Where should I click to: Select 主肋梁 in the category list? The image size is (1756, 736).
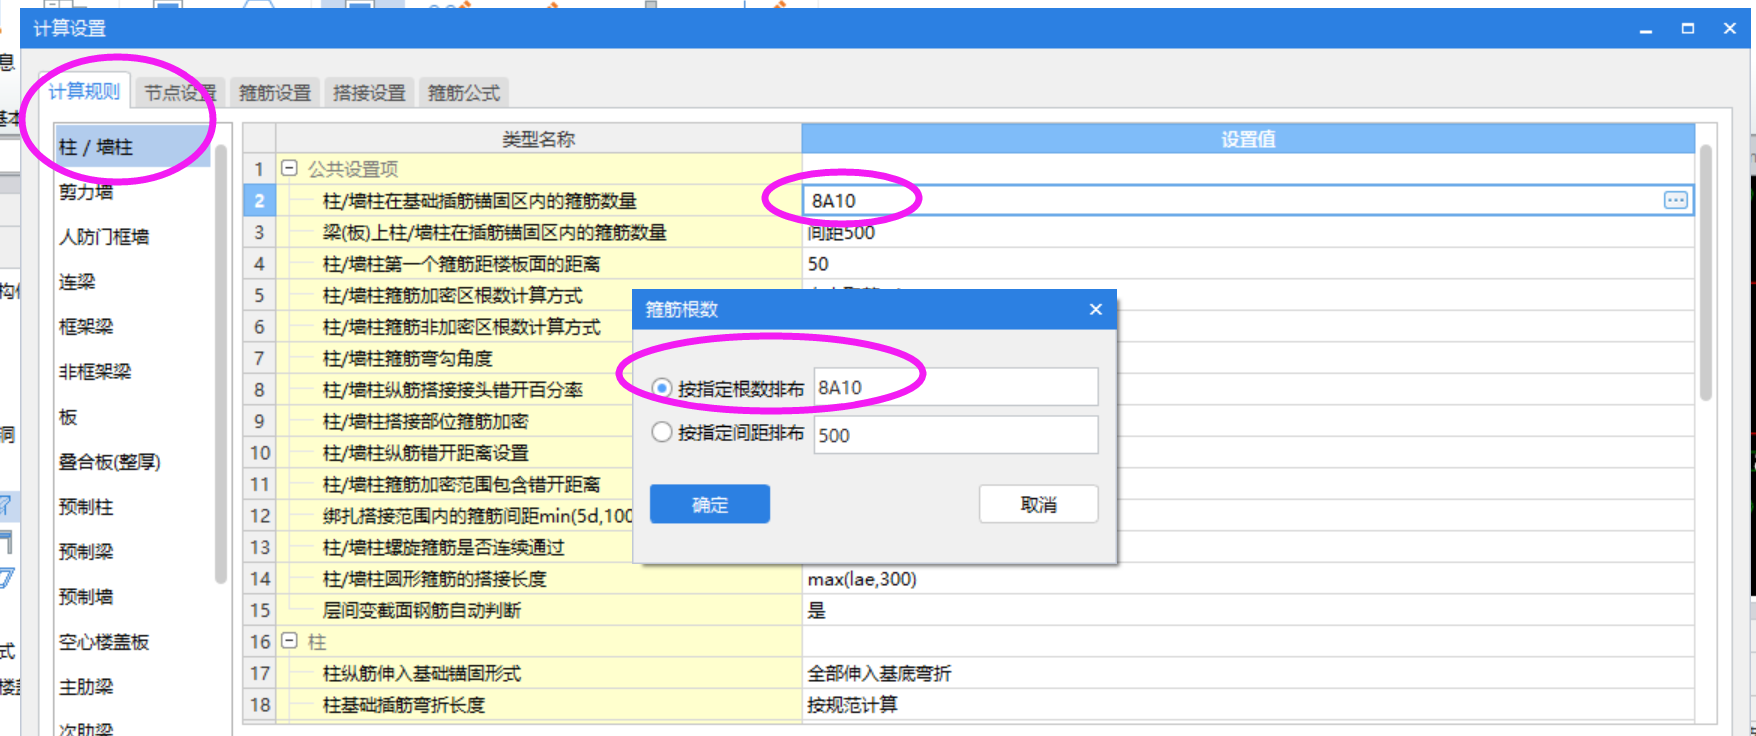132,687
